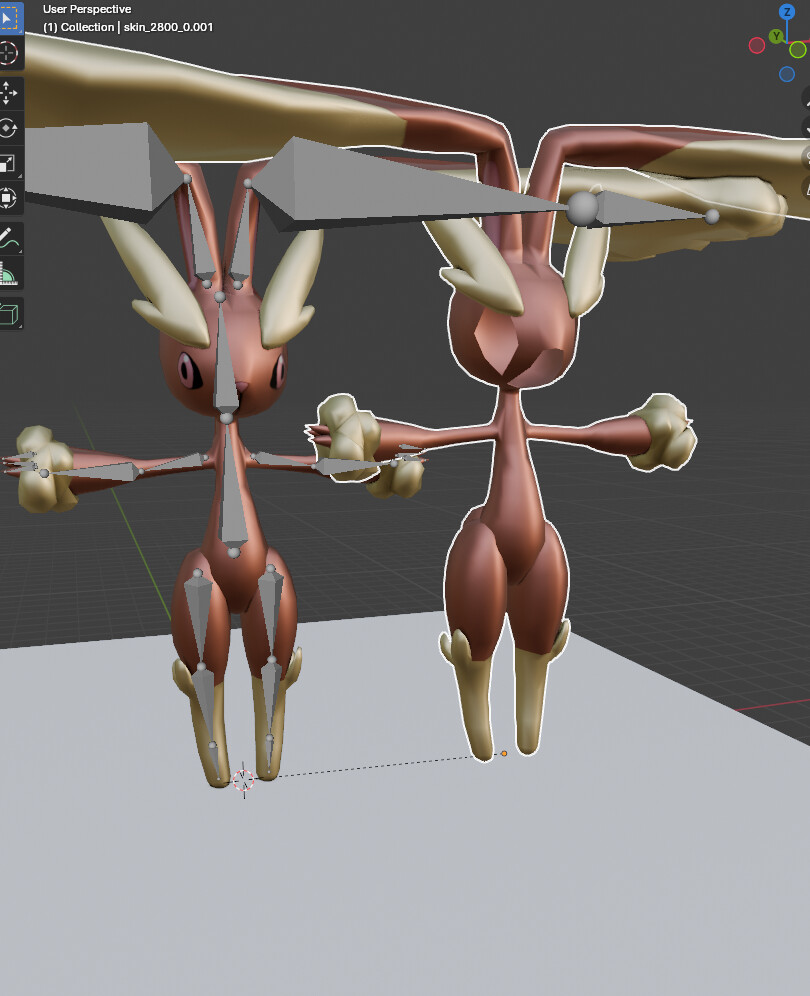Viewport: 810px width, 996px height.
Task: Pick the Rotate tool
Action: coord(9,128)
